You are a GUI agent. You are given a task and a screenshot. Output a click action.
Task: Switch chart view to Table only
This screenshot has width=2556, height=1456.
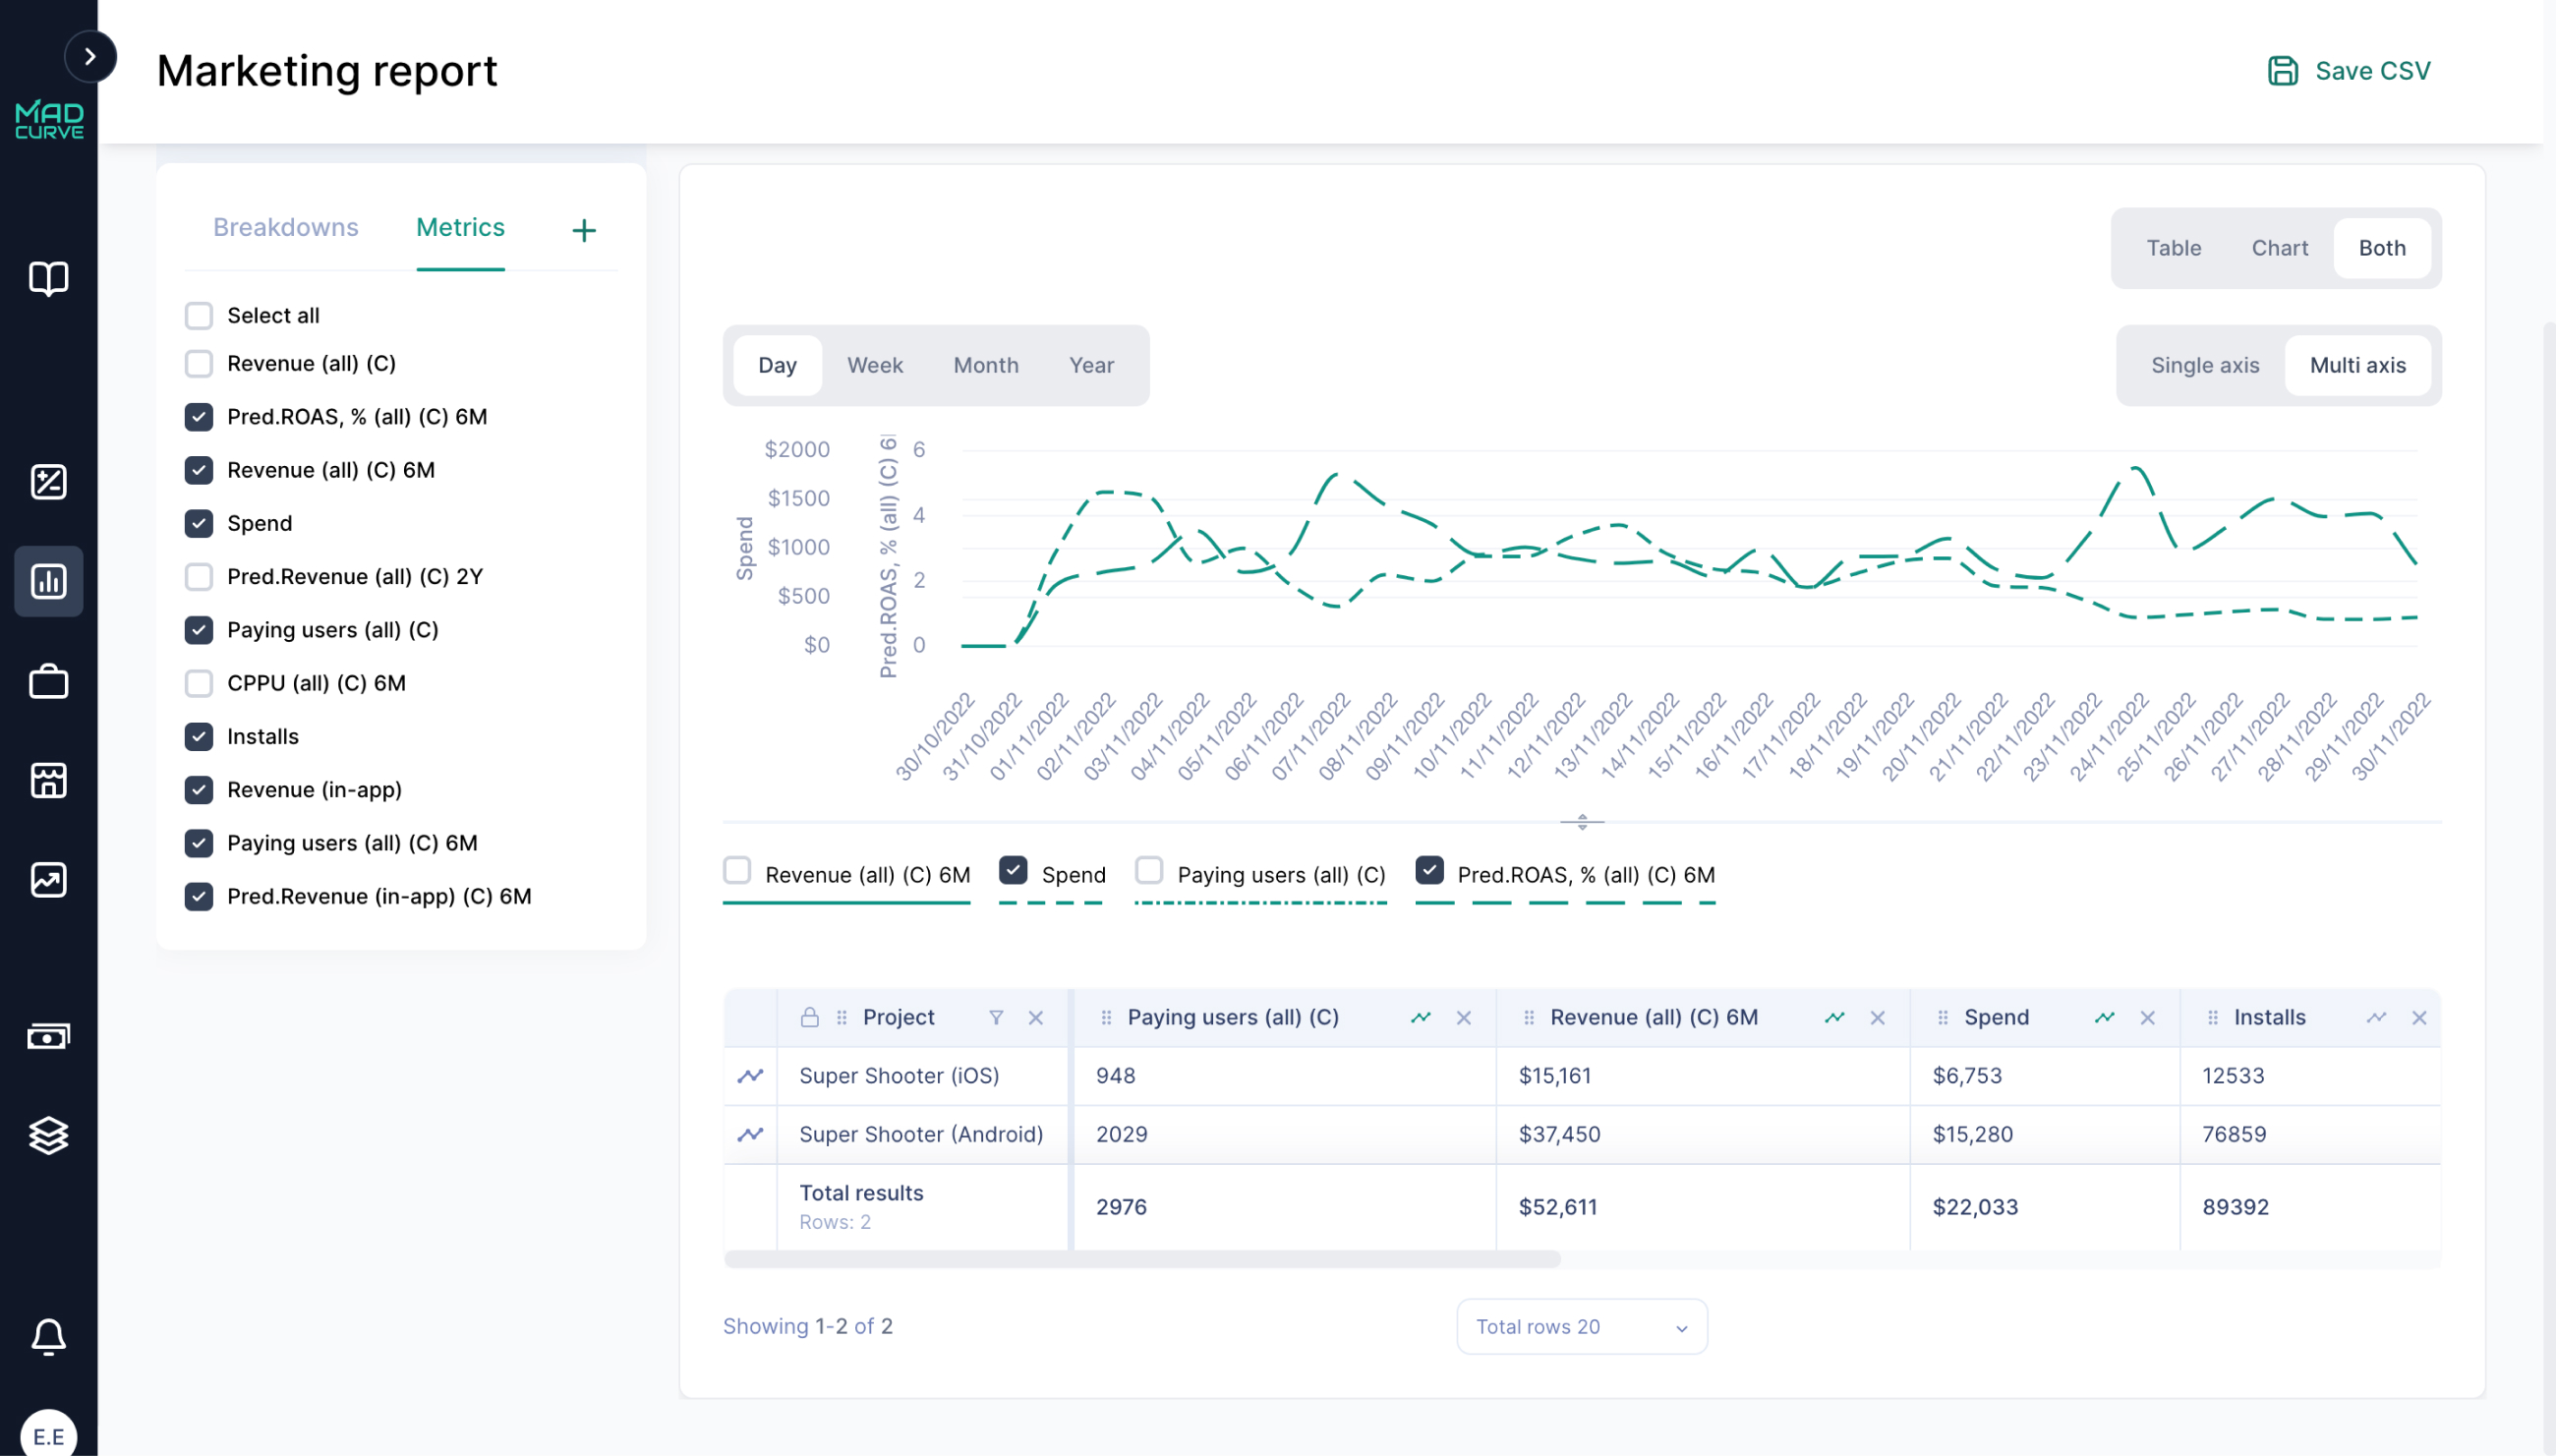(2174, 247)
